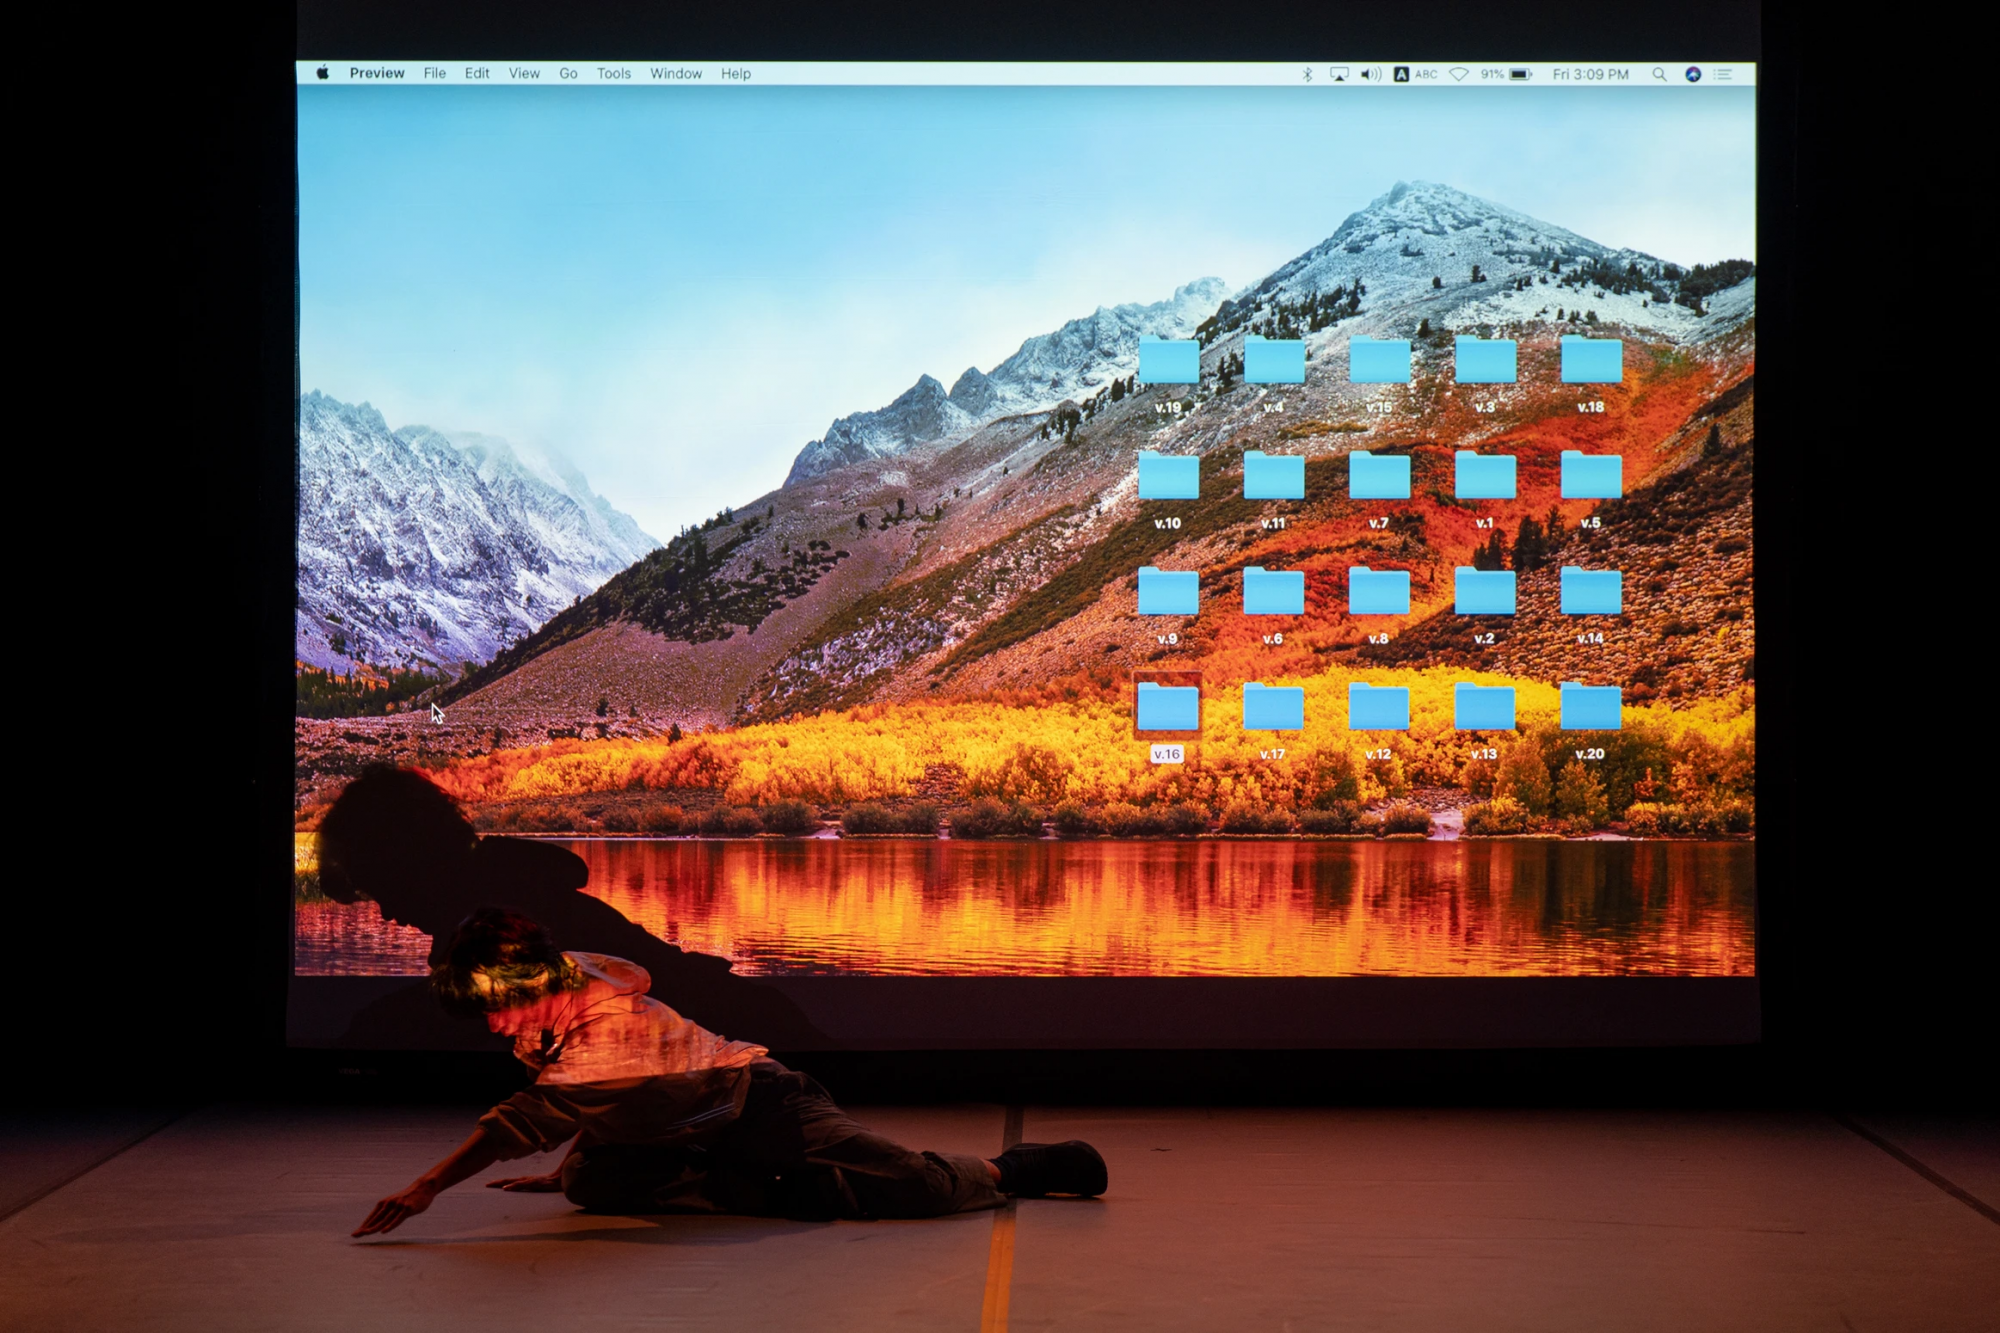This screenshot has width=2000, height=1333.
Task: Select the v.20 folder
Action: click(1591, 707)
